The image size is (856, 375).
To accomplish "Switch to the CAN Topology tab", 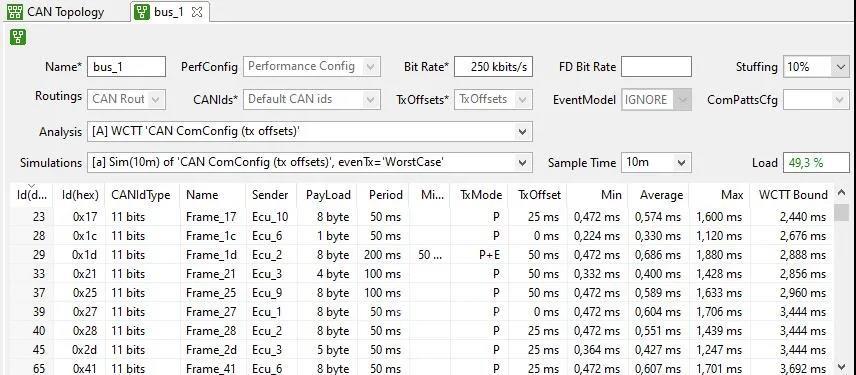I will (x=55, y=11).
